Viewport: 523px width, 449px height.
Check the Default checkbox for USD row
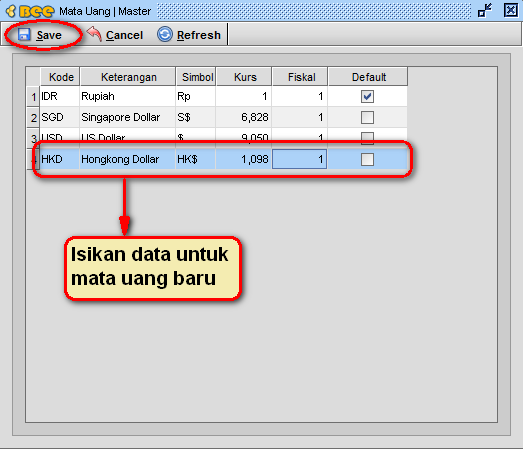point(367,137)
